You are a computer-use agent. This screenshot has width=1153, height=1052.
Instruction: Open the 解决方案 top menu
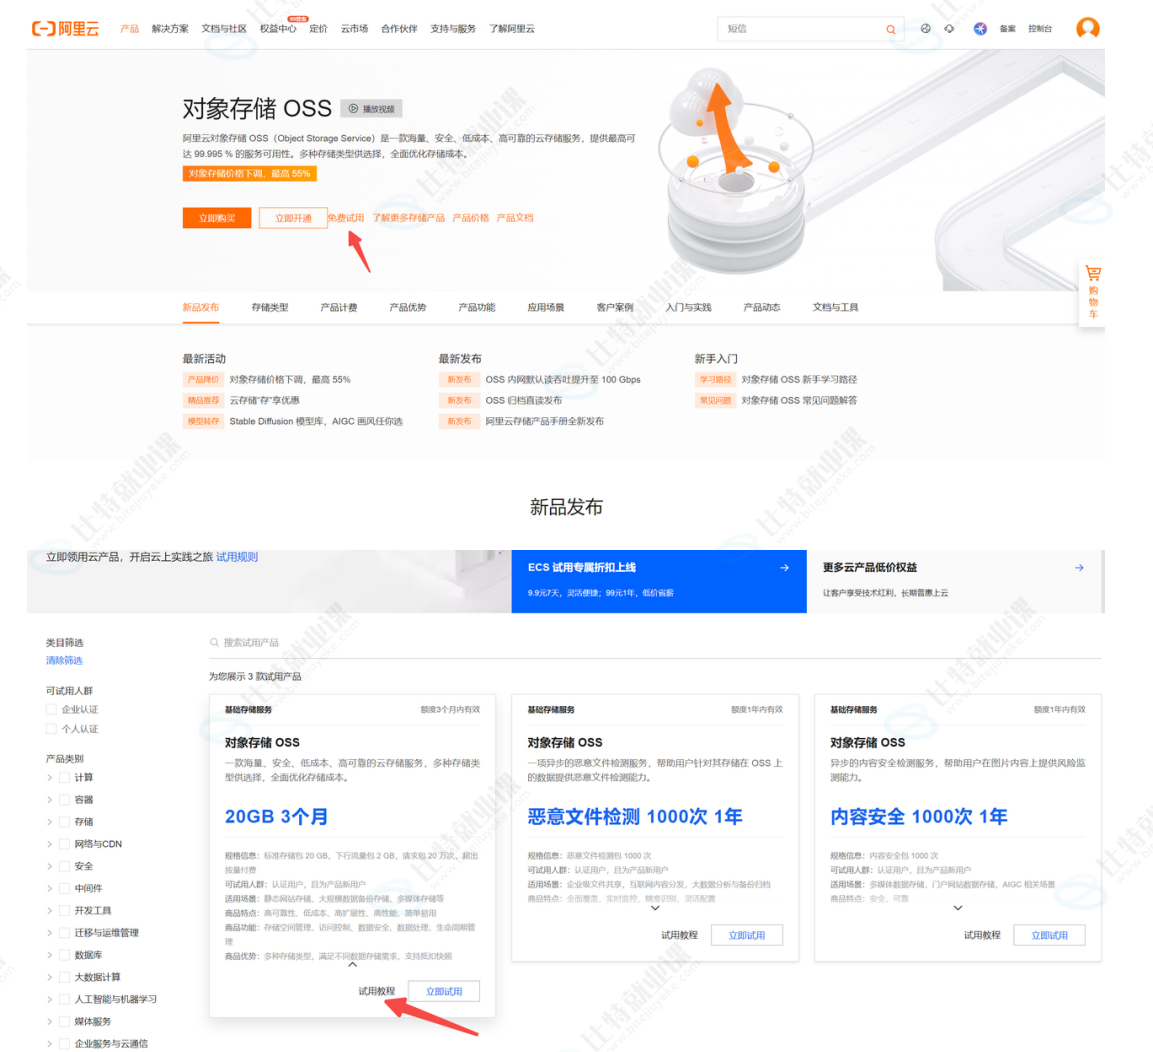click(170, 29)
